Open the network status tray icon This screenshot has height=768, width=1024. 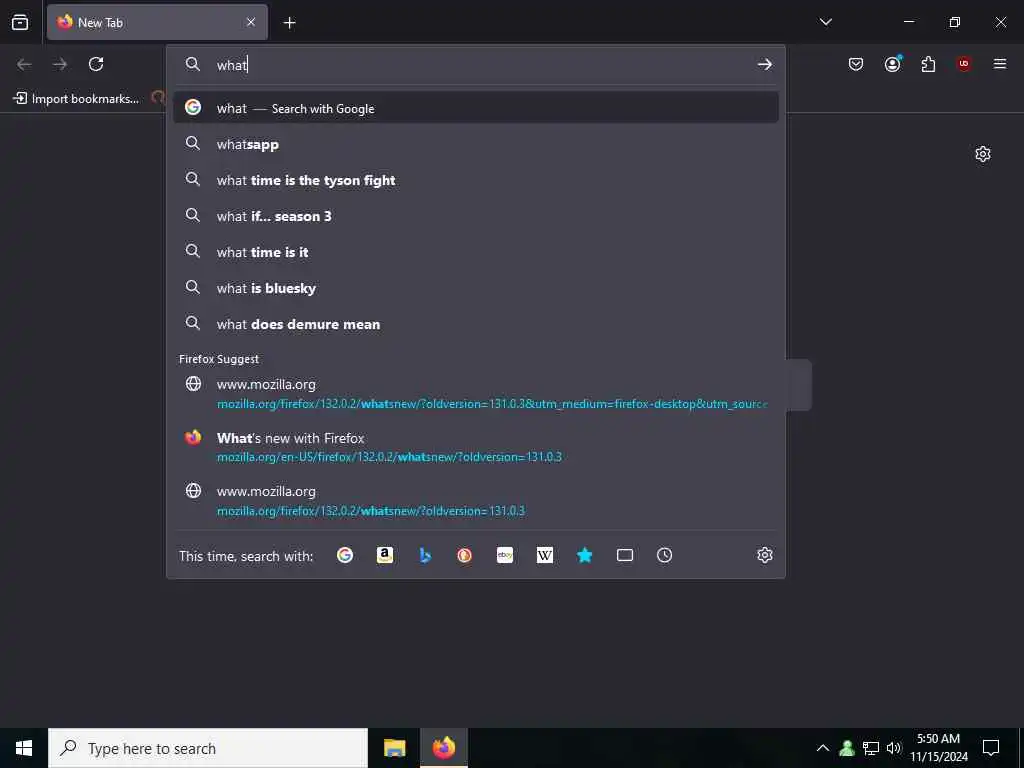(871, 748)
